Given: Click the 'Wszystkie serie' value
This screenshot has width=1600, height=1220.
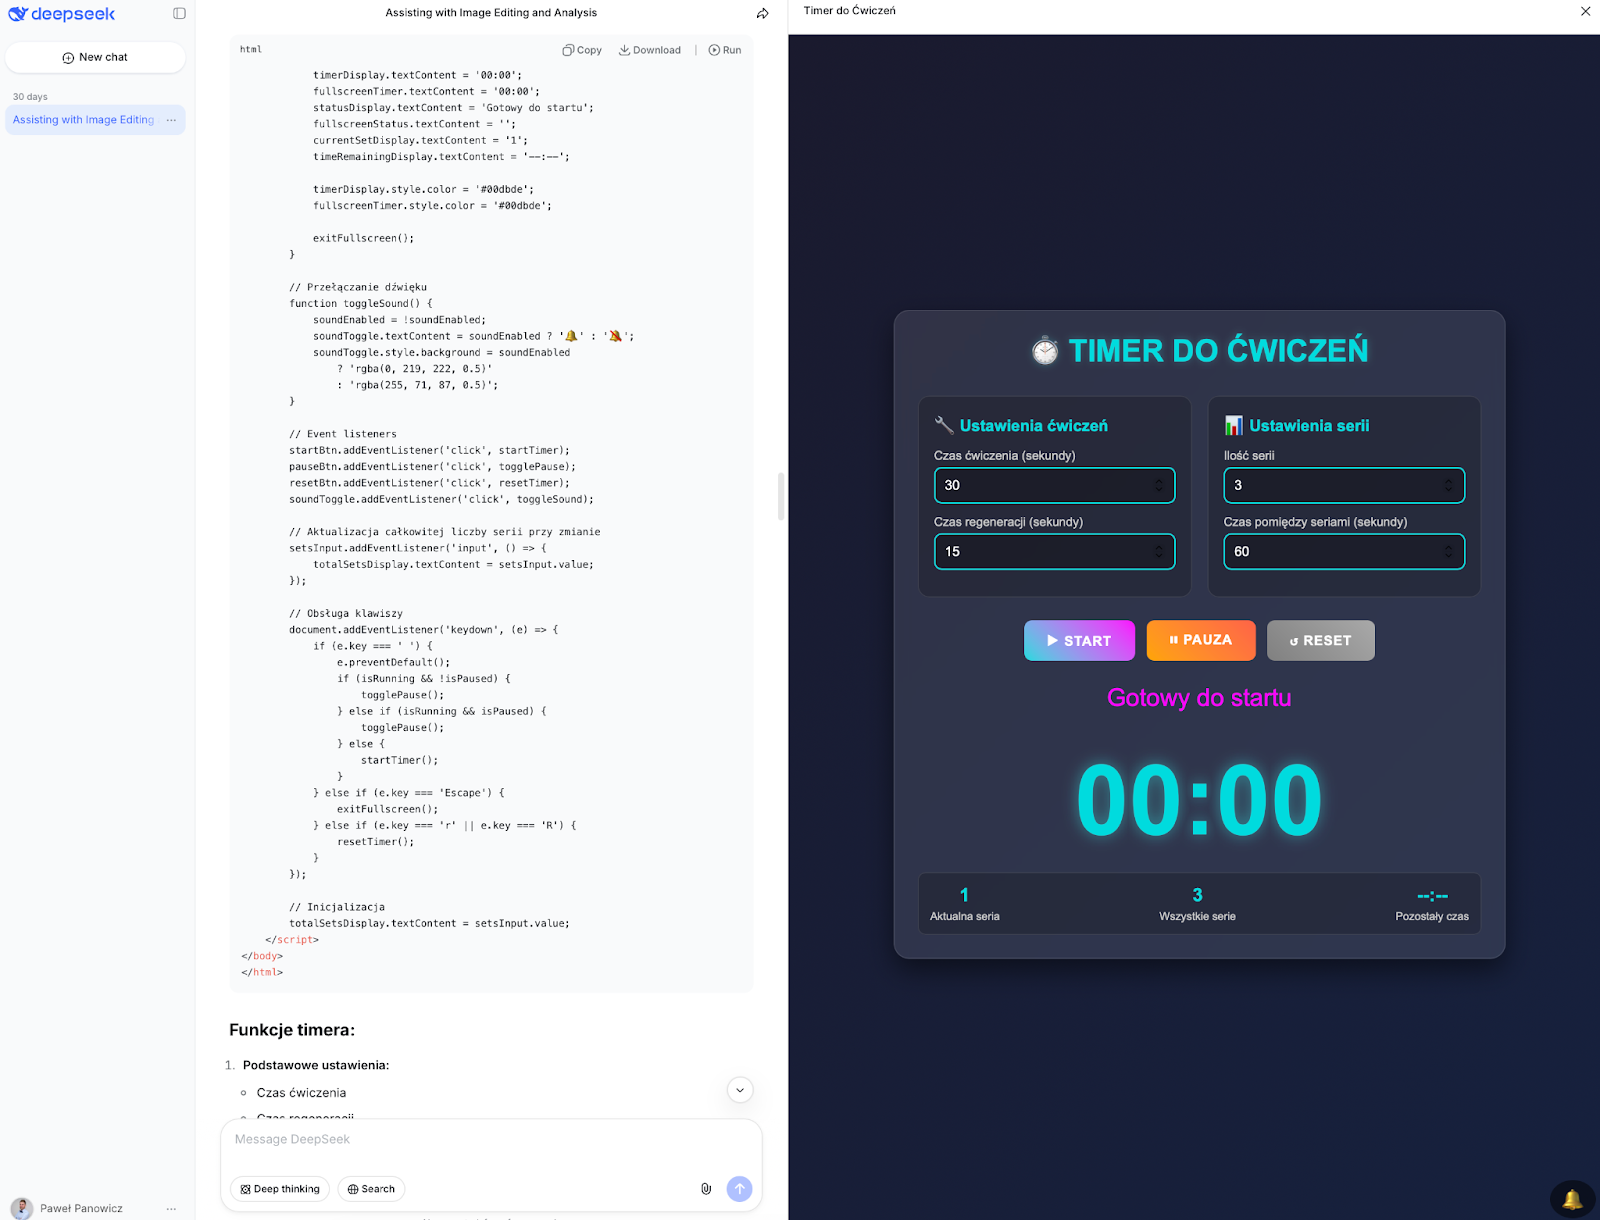Looking at the screenshot, I should coord(1197,895).
